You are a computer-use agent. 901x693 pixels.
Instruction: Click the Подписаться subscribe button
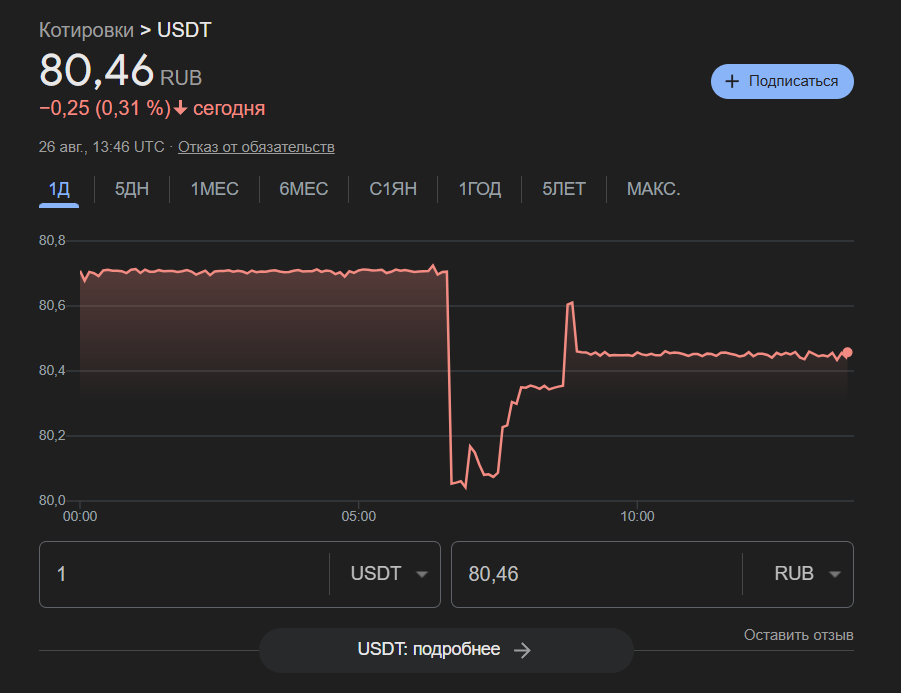782,81
